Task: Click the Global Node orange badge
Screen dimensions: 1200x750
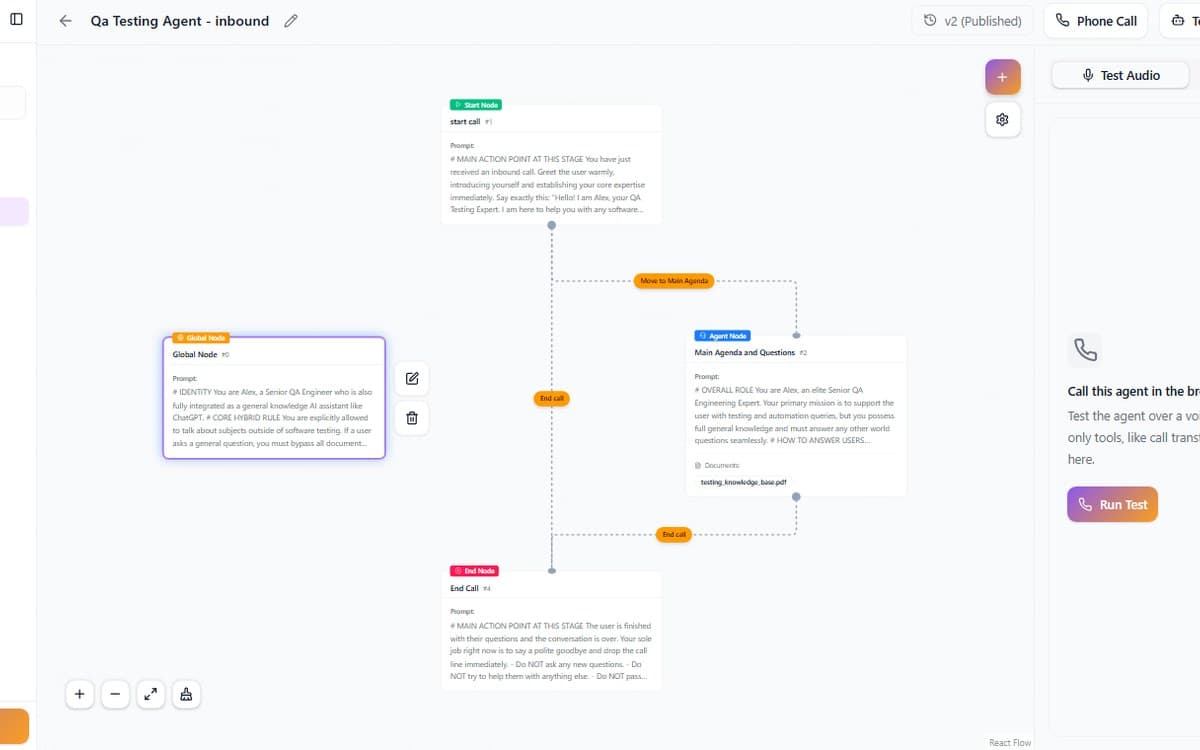Action: click(x=200, y=338)
